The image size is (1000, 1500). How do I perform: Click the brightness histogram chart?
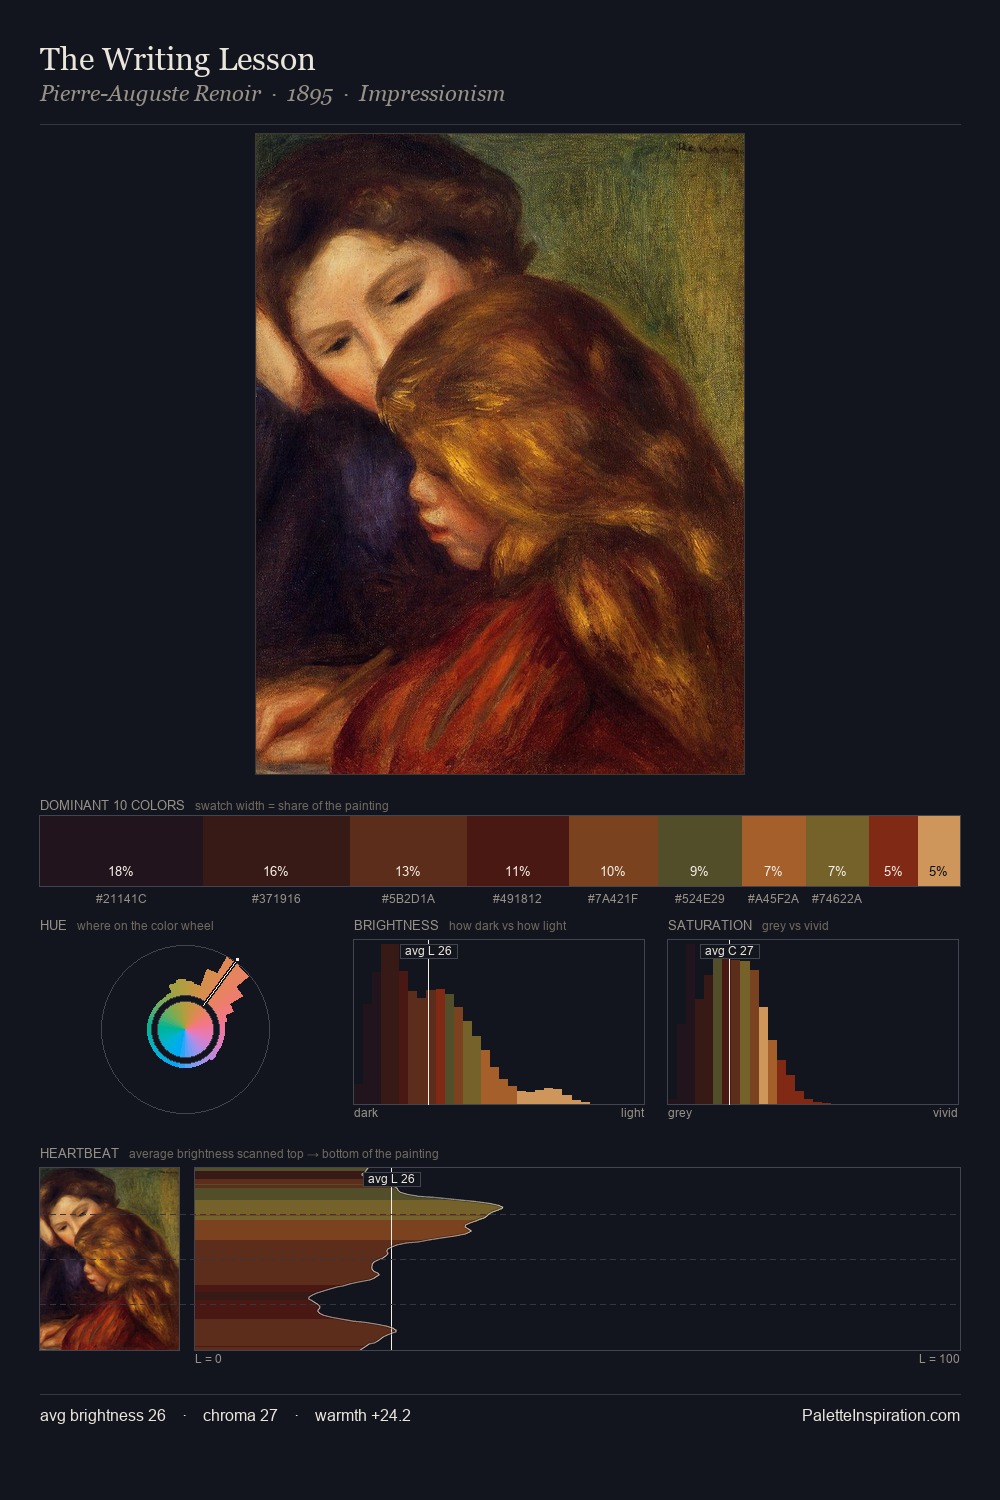pos(499,1022)
